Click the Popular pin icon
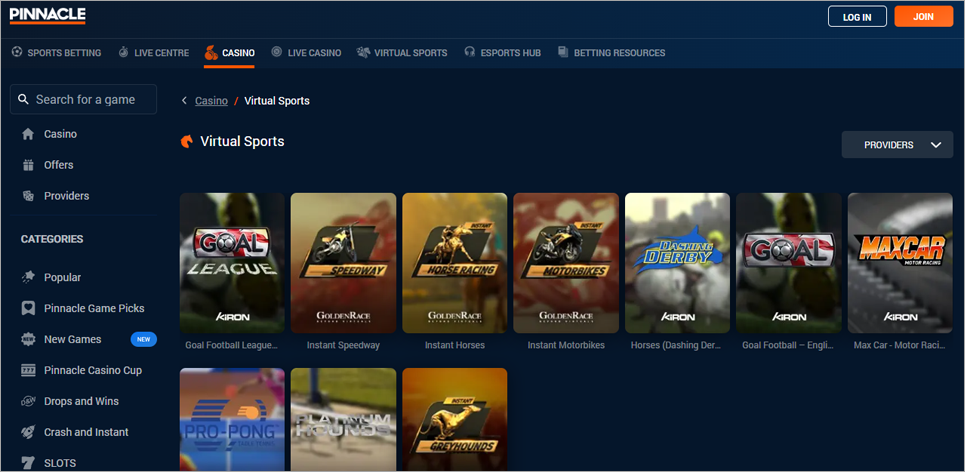This screenshot has width=965, height=472. pos(28,277)
